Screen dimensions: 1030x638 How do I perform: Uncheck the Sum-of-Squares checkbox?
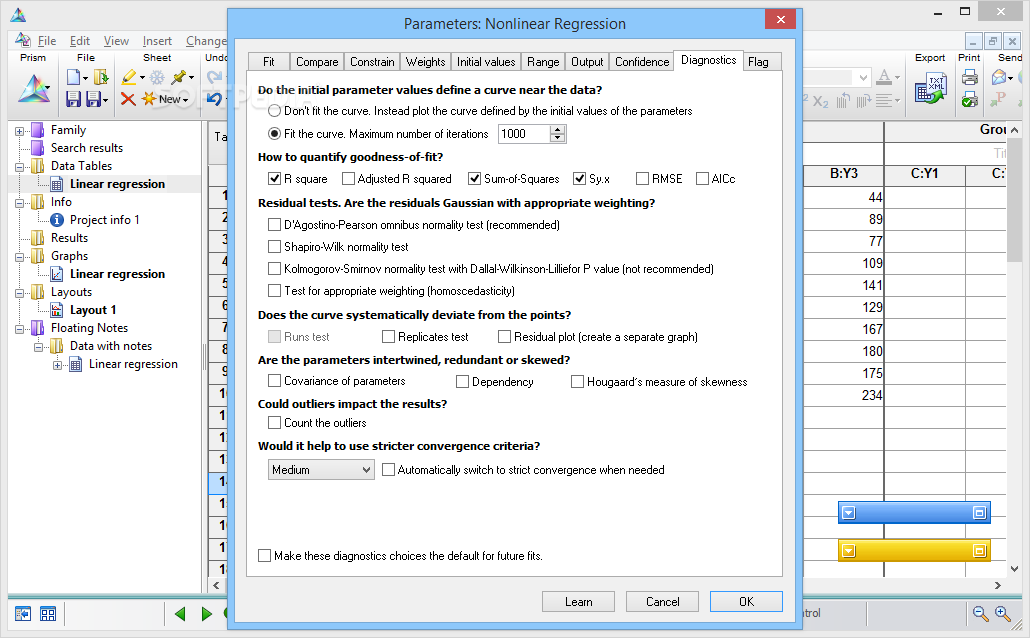coord(474,179)
